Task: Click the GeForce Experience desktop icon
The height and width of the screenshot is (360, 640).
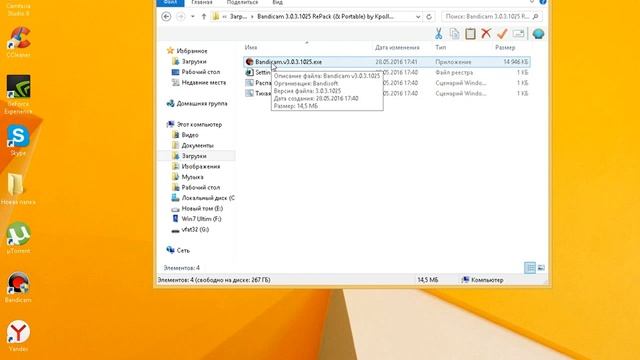Action: 18,94
